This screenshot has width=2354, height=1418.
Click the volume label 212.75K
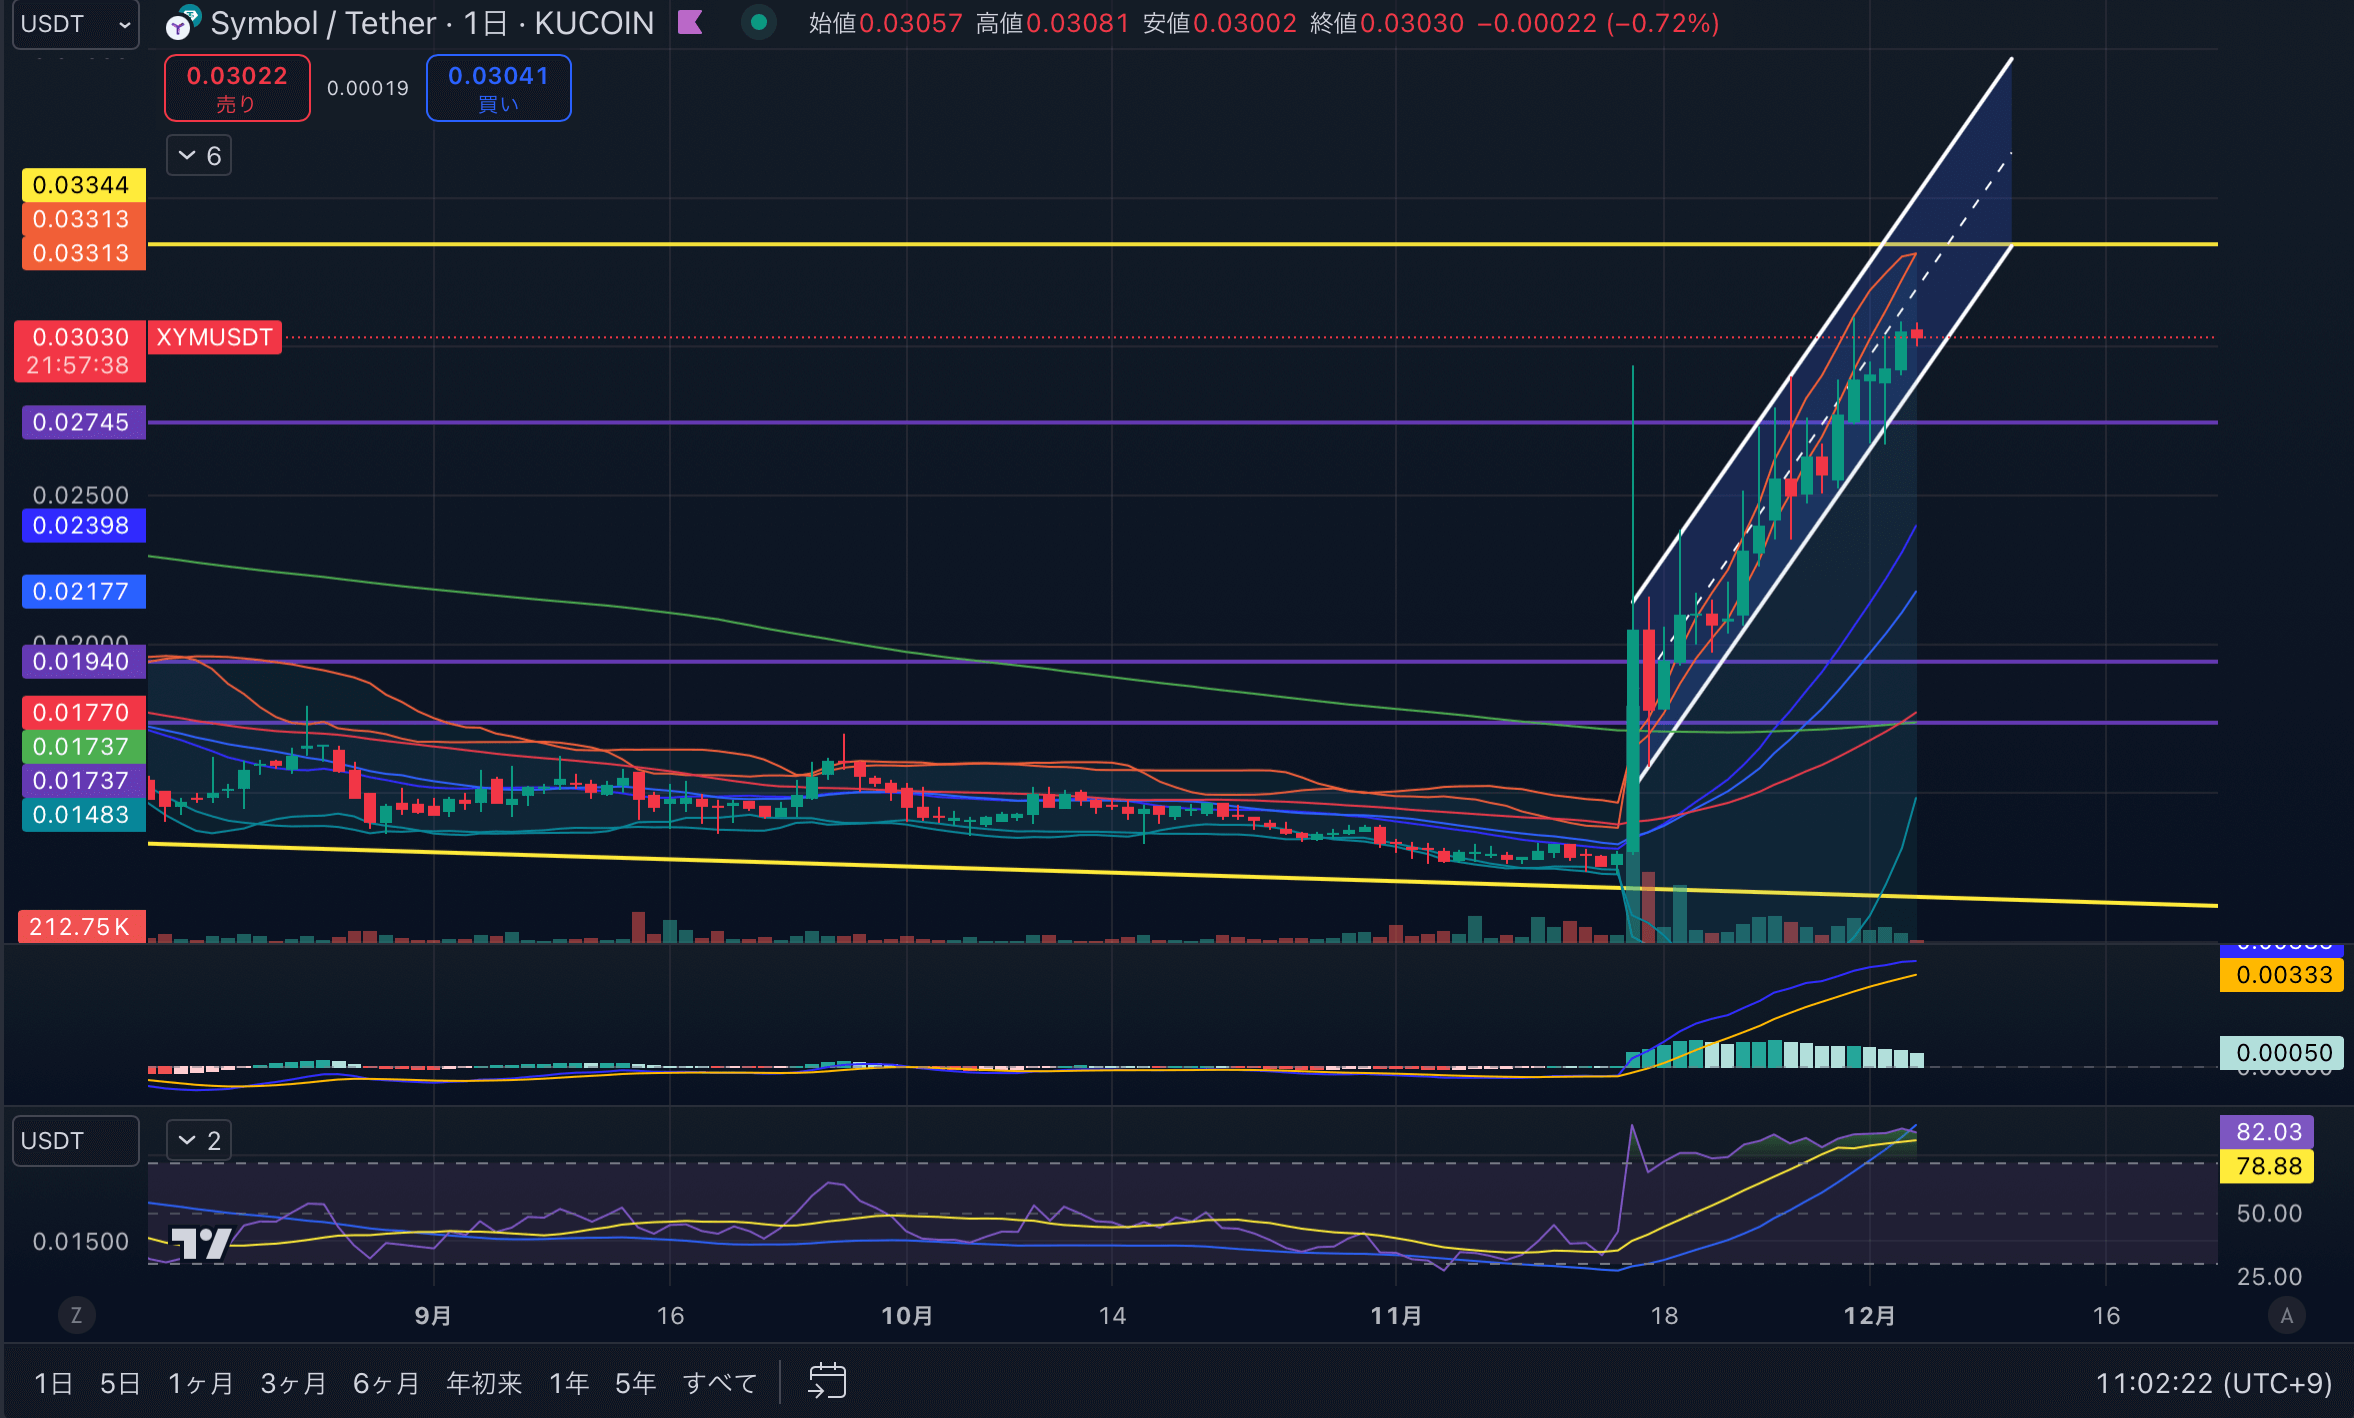point(80,926)
